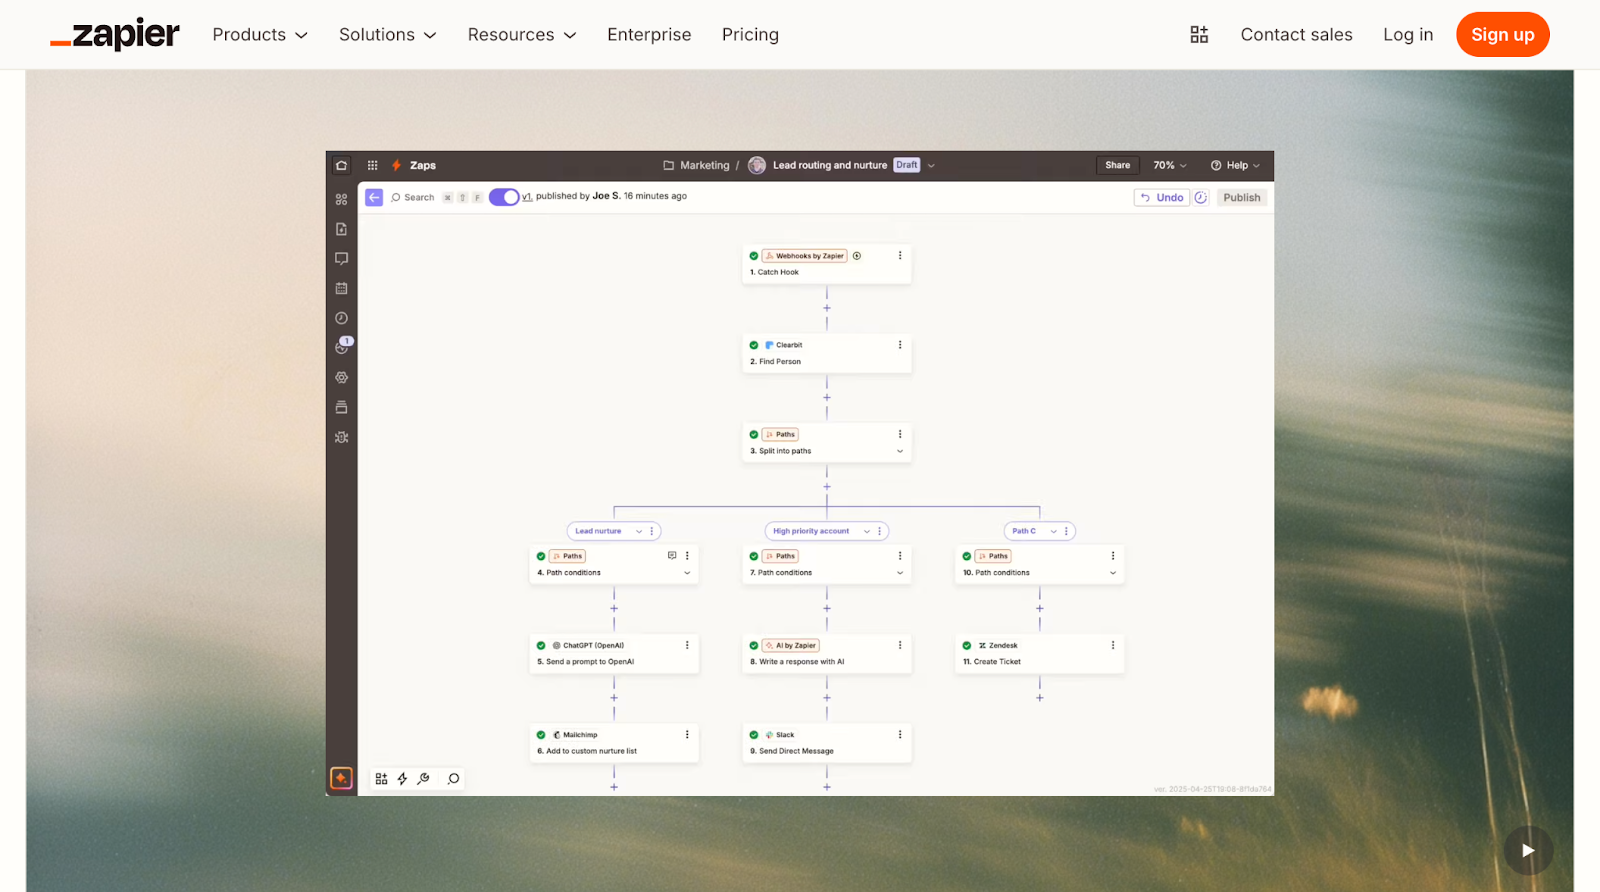Screen dimensions: 1600x892
Task: Toggle the Zap on/off switch
Action: (x=504, y=197)
